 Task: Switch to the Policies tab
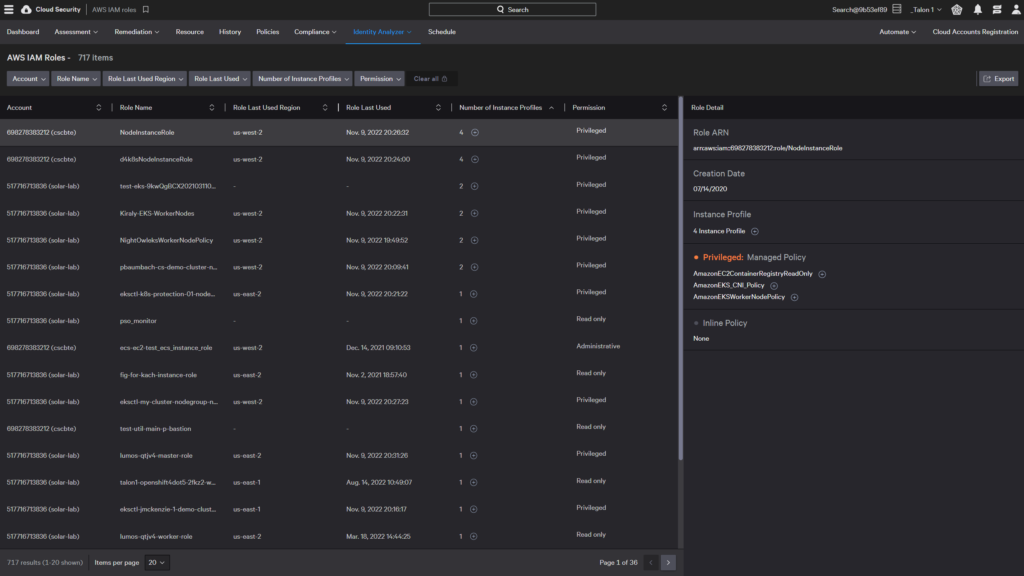268,32
